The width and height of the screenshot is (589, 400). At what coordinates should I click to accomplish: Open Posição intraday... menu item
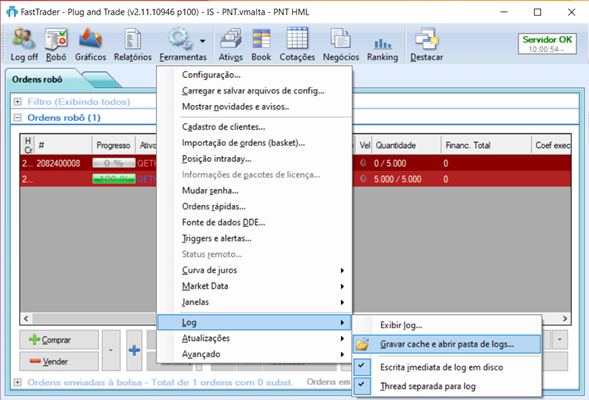click(x=254, y=159)
